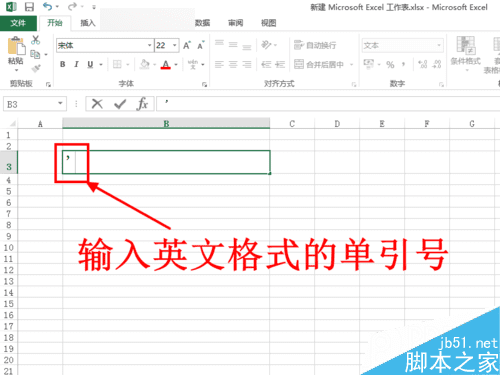Open the Alignment (对齐方式) dialog launcher
500x375 pixels.
[354, 85]
